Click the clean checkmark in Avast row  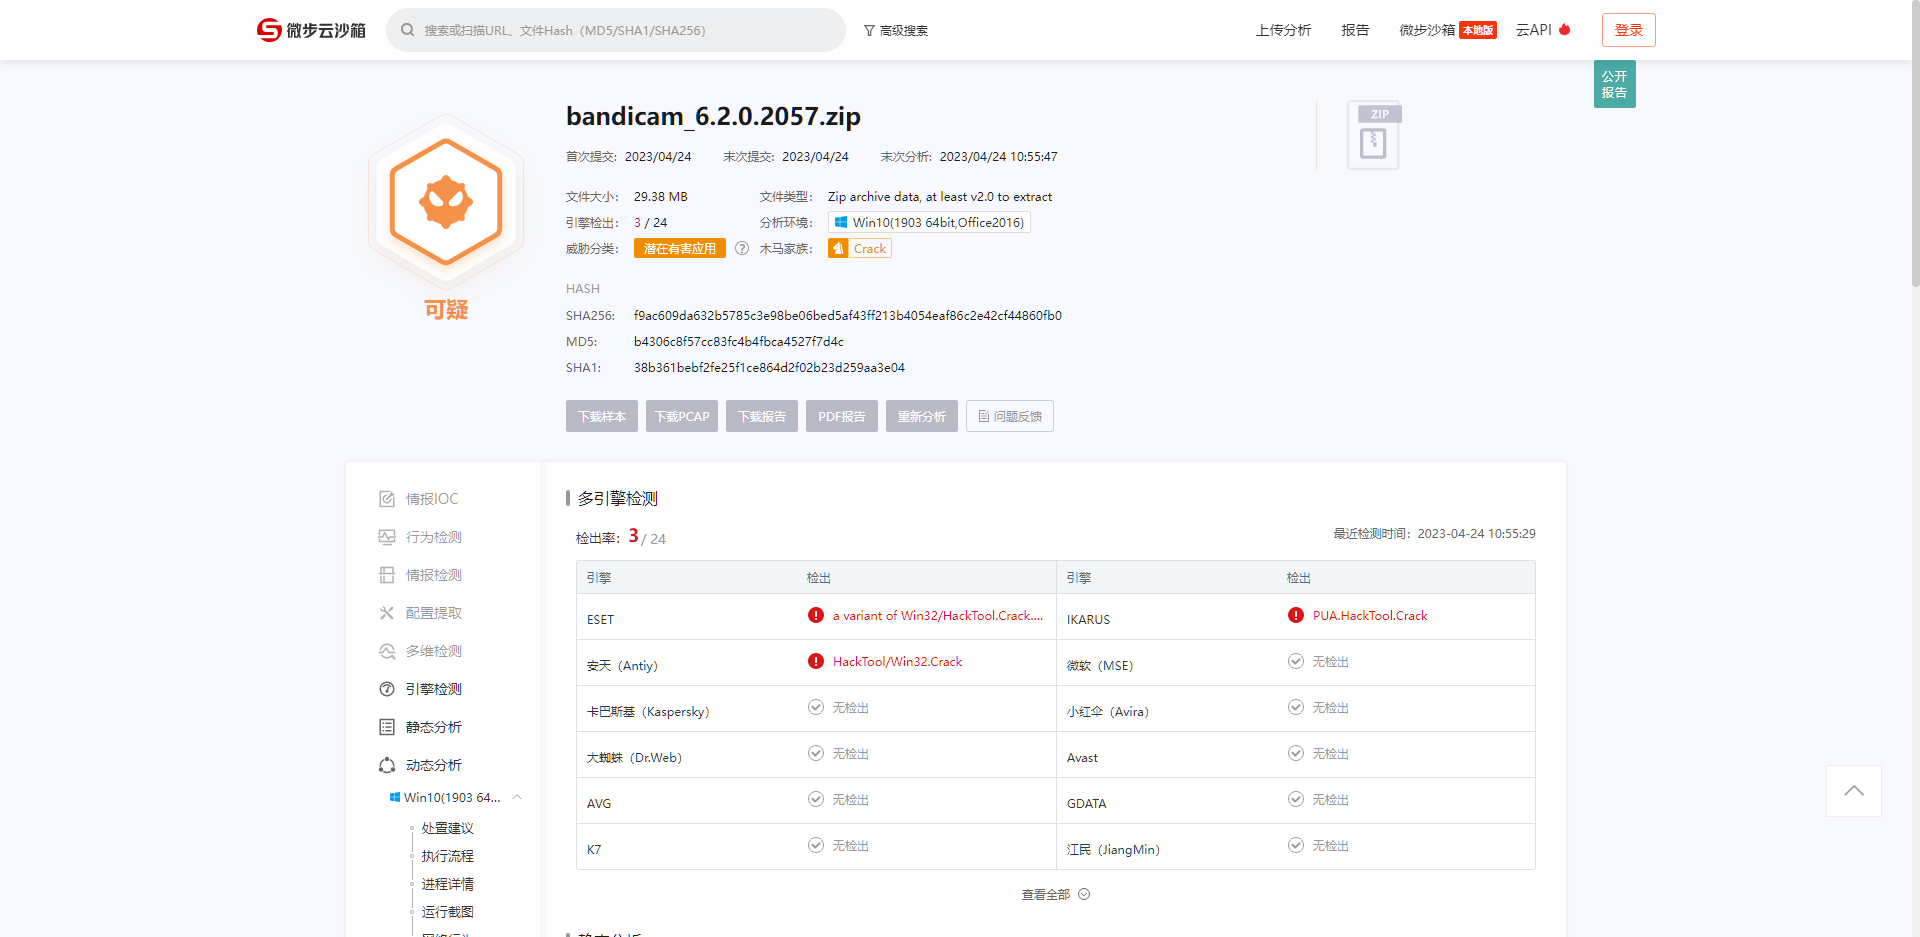[x=1296, y=753]
